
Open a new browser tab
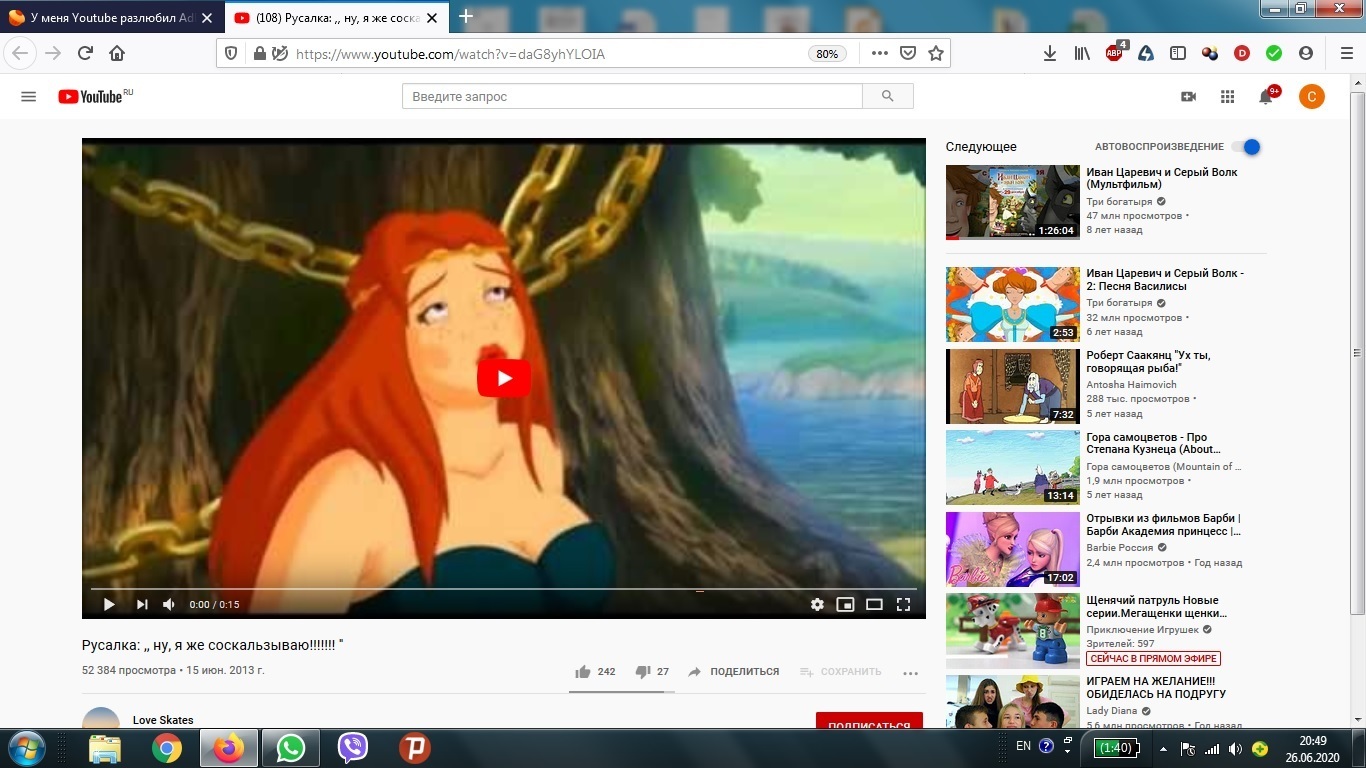coord(465,17)
